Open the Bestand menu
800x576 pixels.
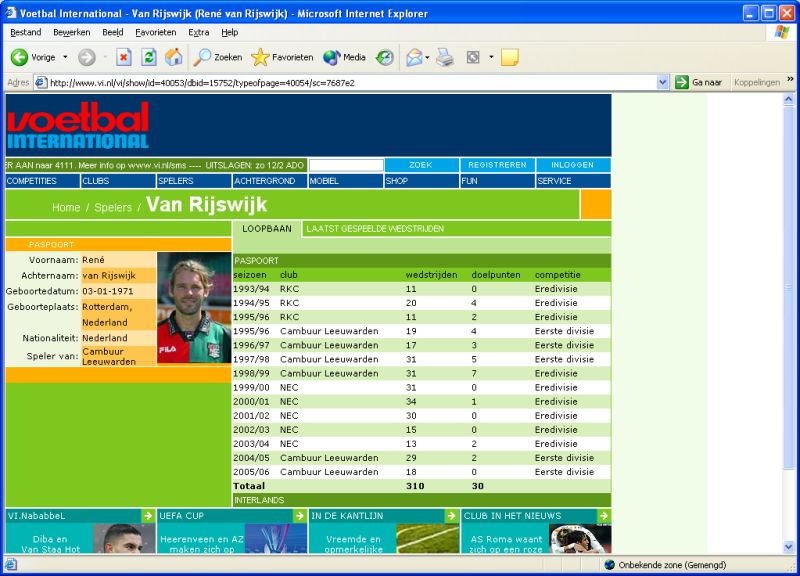26,32
